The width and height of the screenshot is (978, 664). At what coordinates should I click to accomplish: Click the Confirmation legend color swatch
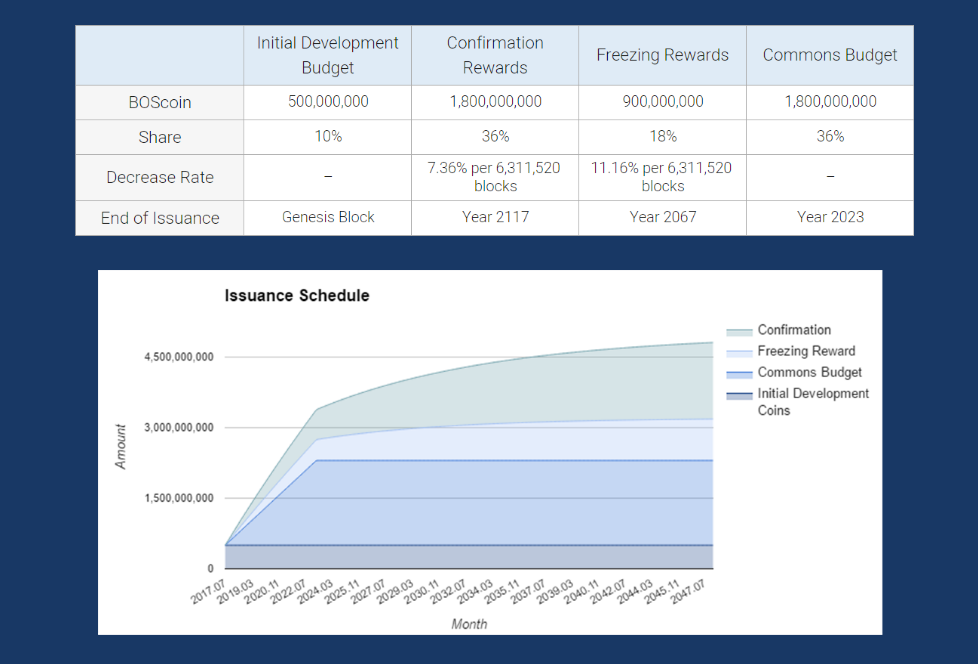click(739, 332)
